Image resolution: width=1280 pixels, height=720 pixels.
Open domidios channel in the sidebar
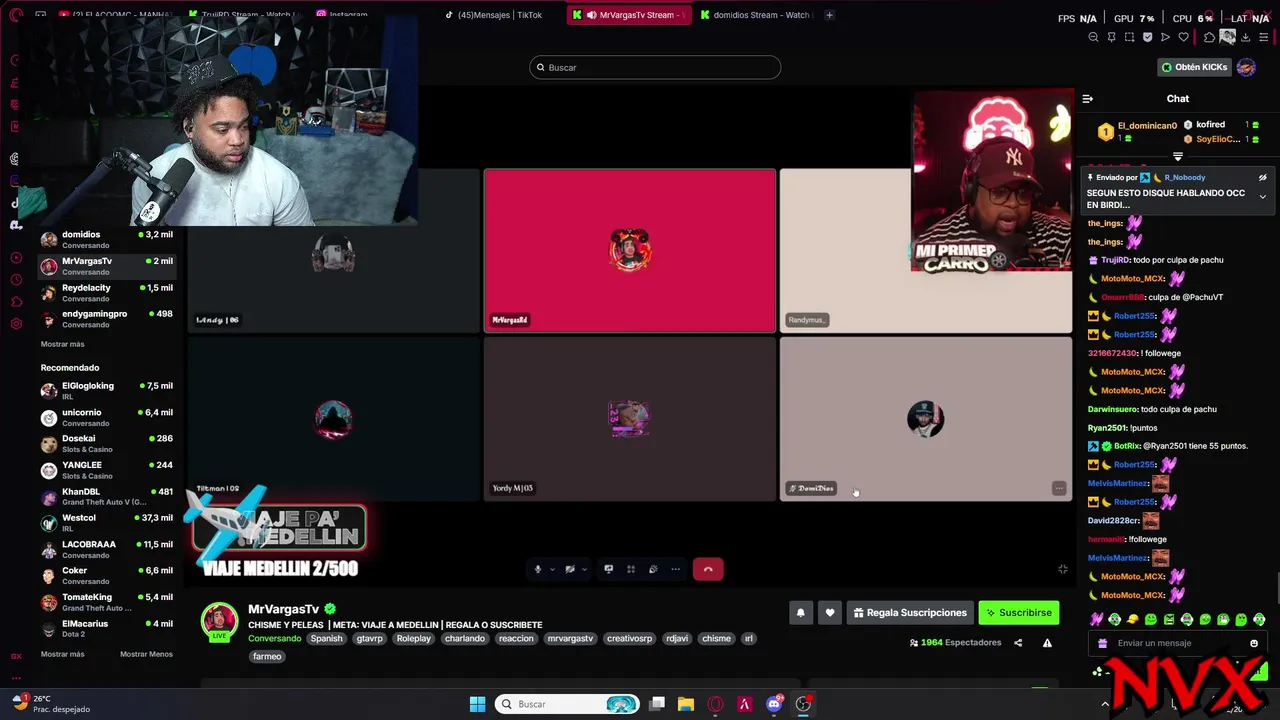click(x=107, y=239)
